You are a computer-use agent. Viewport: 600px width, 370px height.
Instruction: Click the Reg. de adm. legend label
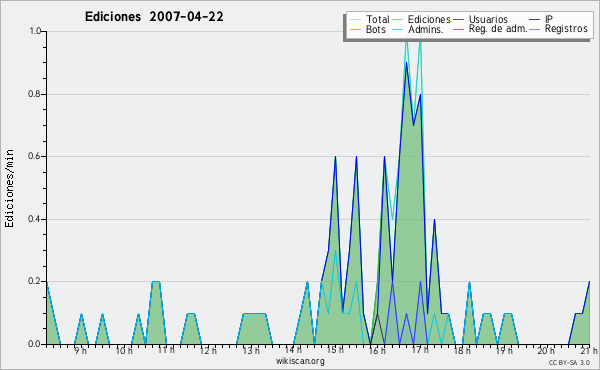tap(498, 29)
